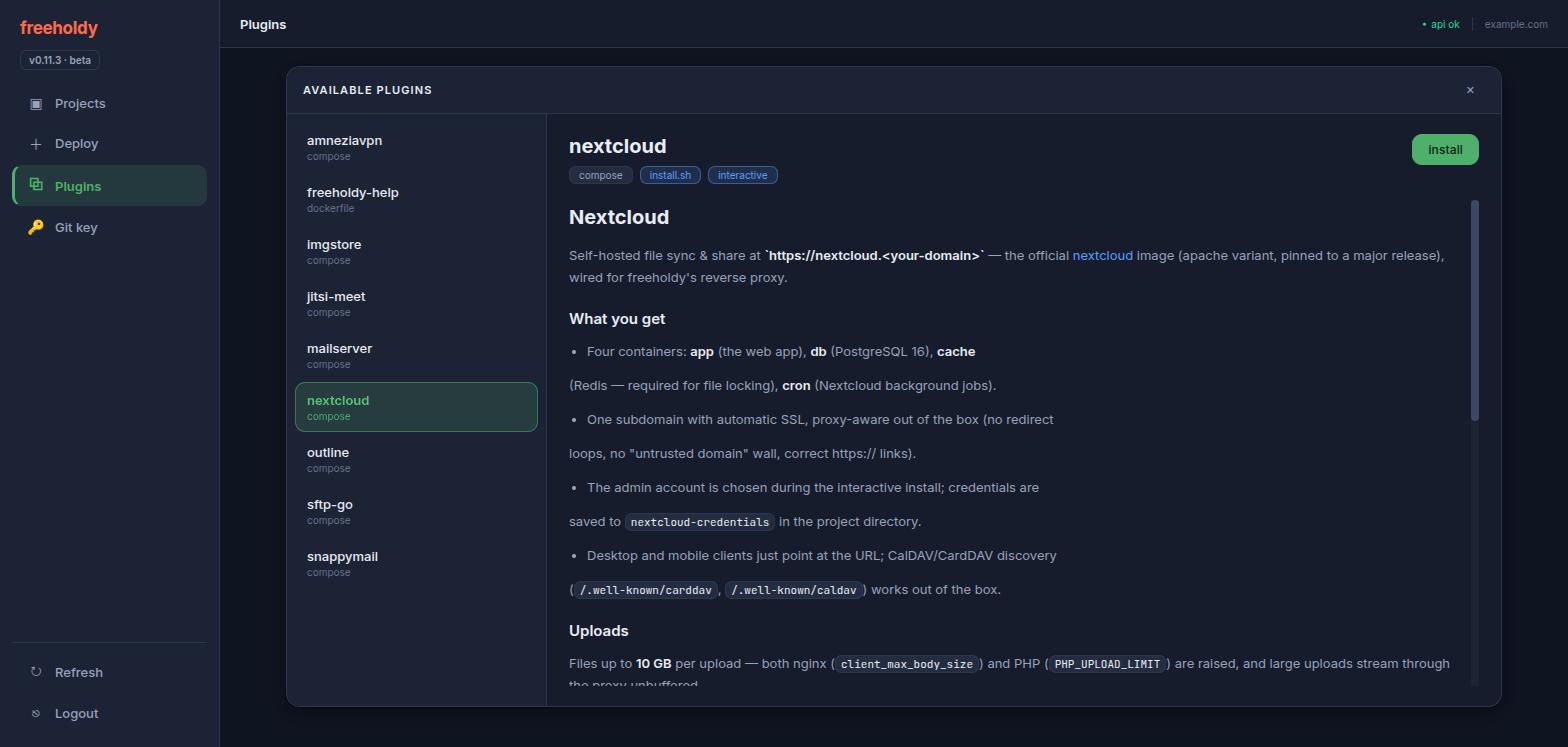This screenshot has height=747, width=1568.
Task: Click the Uploads heading
Action: 599,631
